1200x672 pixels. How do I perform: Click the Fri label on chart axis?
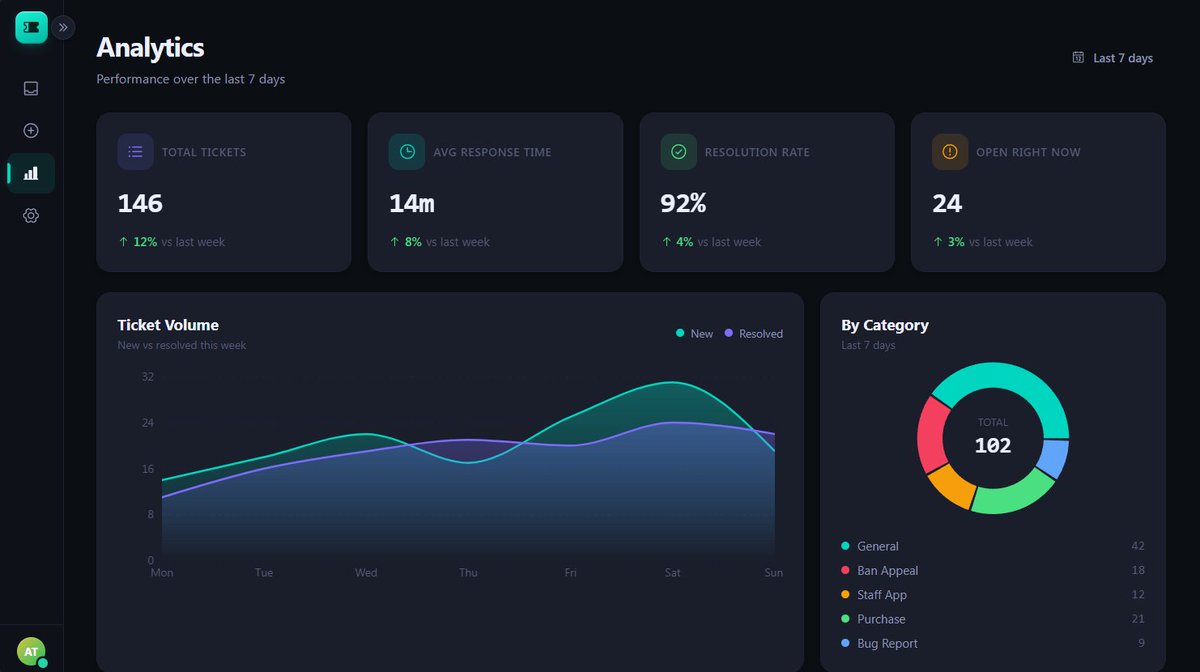570,573
